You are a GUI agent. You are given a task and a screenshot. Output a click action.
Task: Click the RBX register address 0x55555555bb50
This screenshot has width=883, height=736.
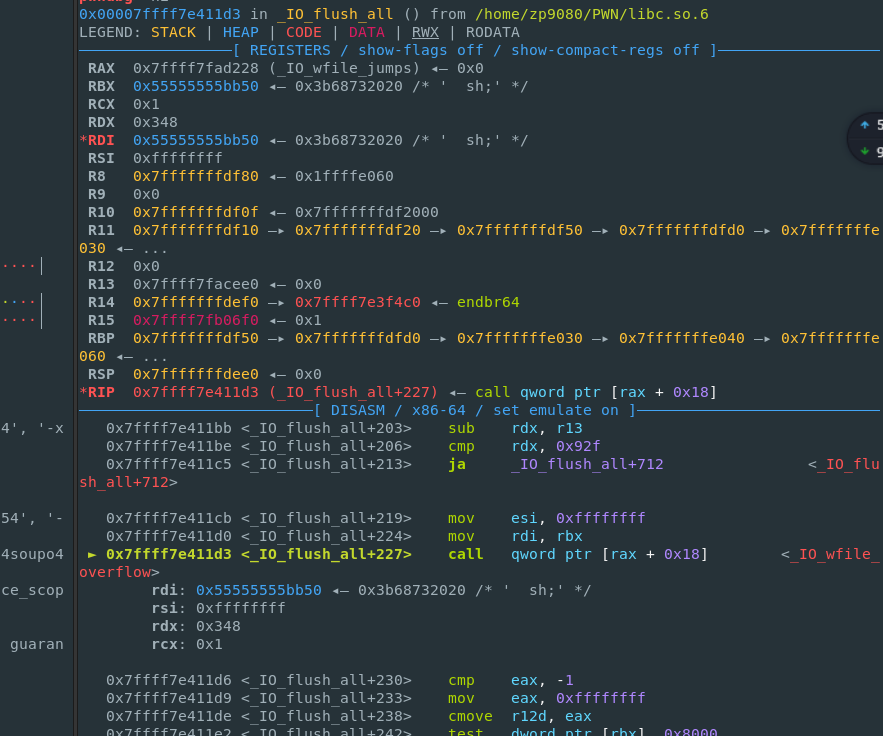click(196, 86)
